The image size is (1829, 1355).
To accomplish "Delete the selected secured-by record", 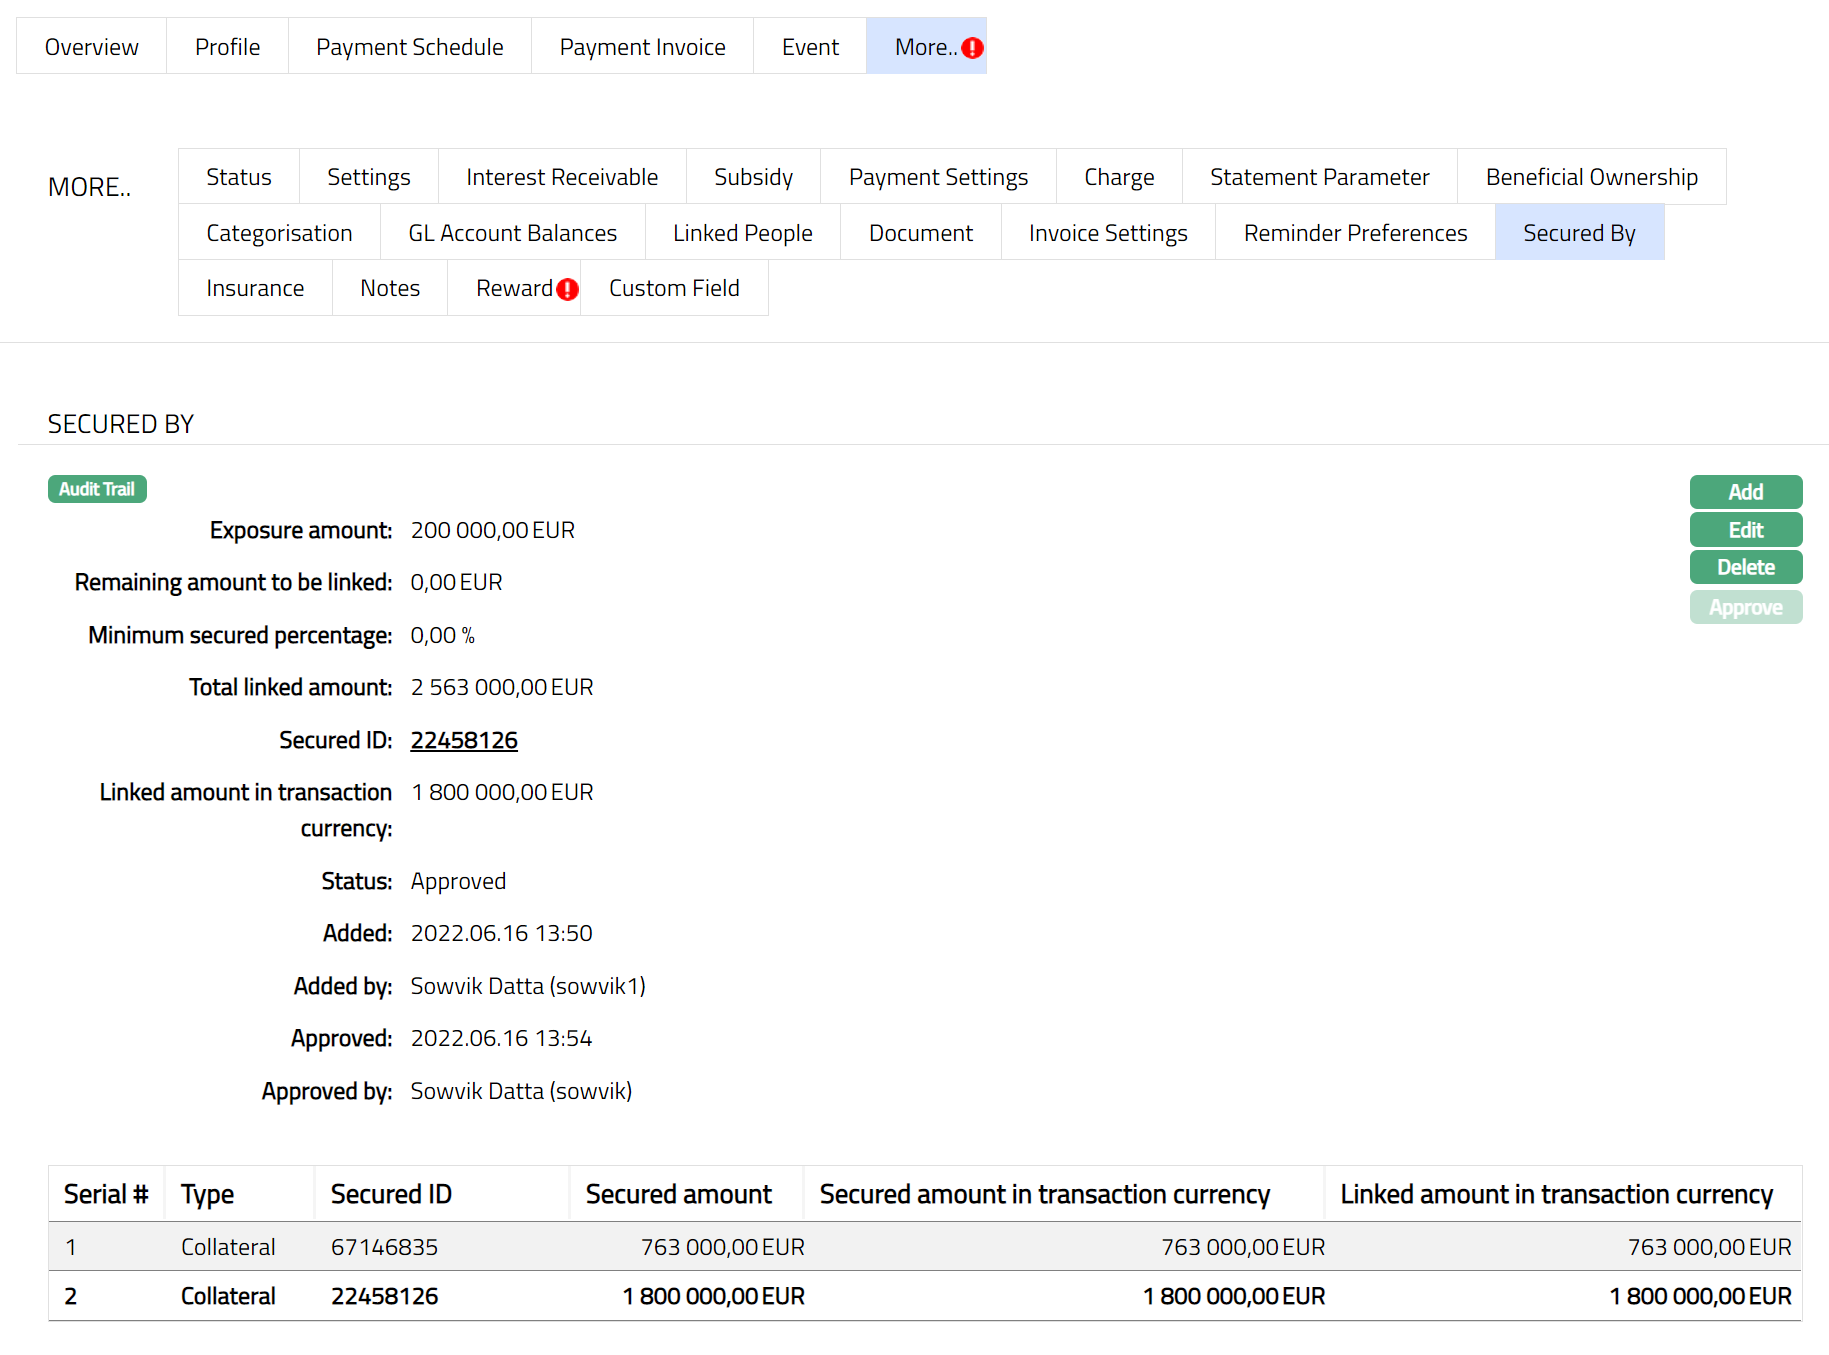I will pos(1745,567).
